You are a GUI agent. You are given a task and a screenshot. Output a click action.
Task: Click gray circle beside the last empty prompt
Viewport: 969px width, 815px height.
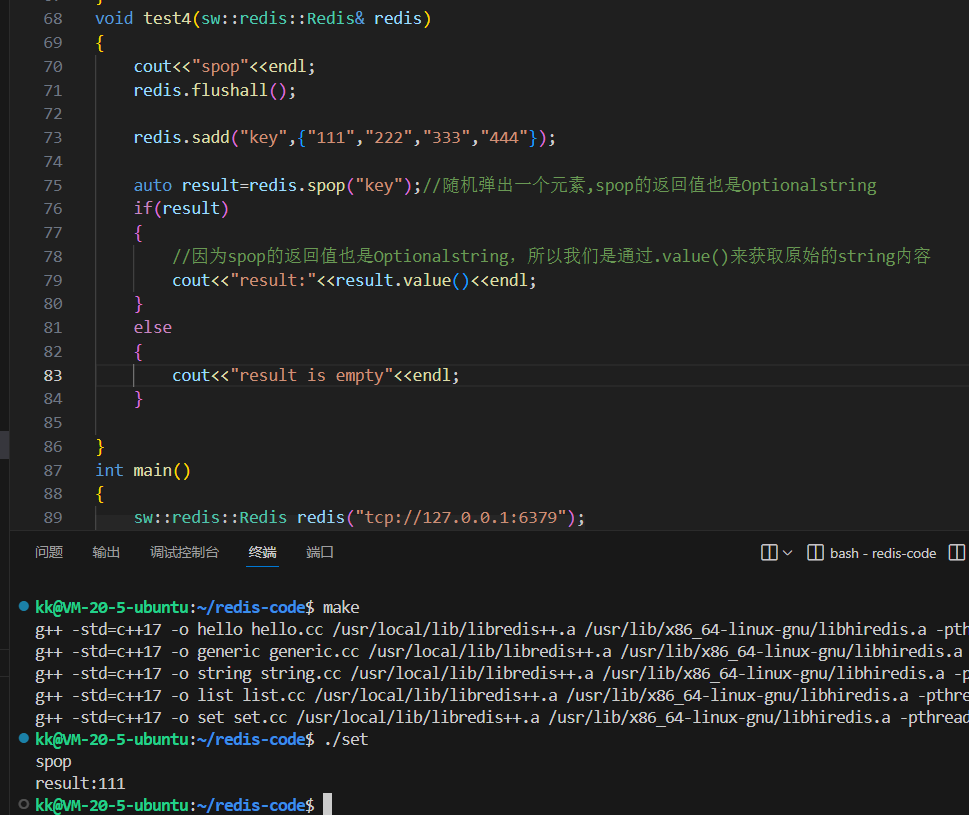24,805
